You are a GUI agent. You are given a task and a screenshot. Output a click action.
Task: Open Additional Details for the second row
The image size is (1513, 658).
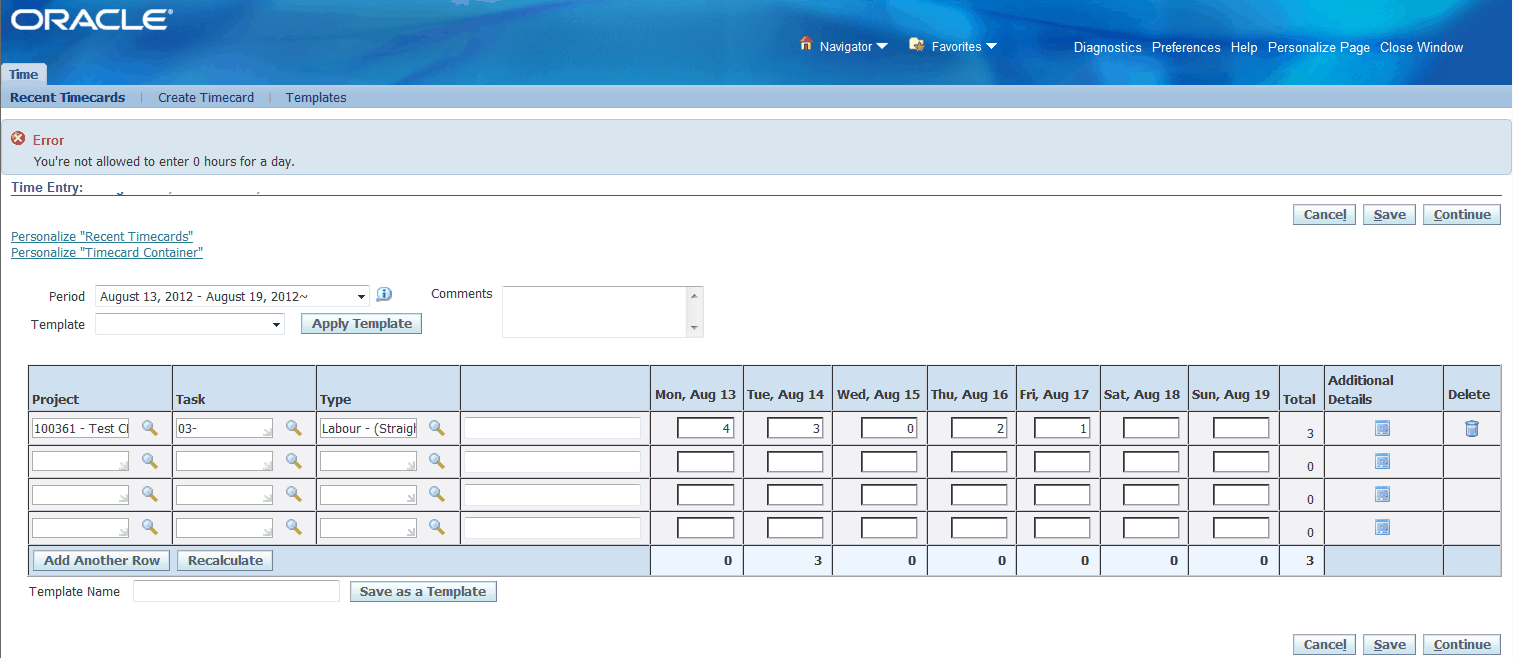pyautogui.click(x=1382, y=461)
